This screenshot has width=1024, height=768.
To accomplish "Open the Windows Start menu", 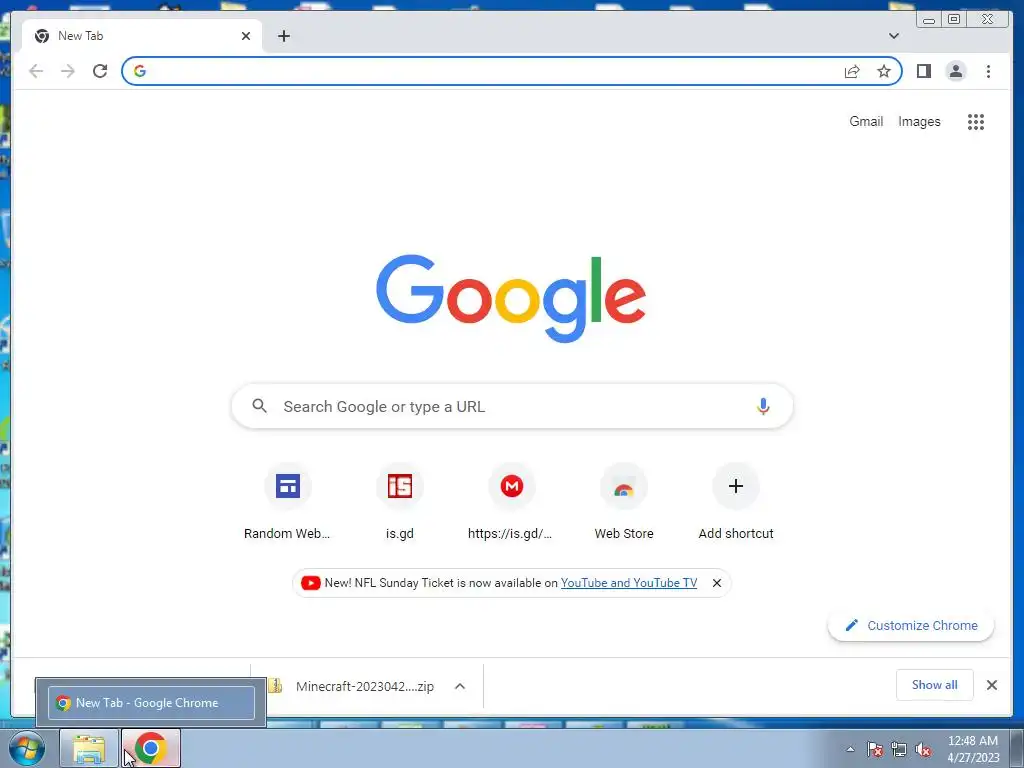I will (x=27, y=748).
